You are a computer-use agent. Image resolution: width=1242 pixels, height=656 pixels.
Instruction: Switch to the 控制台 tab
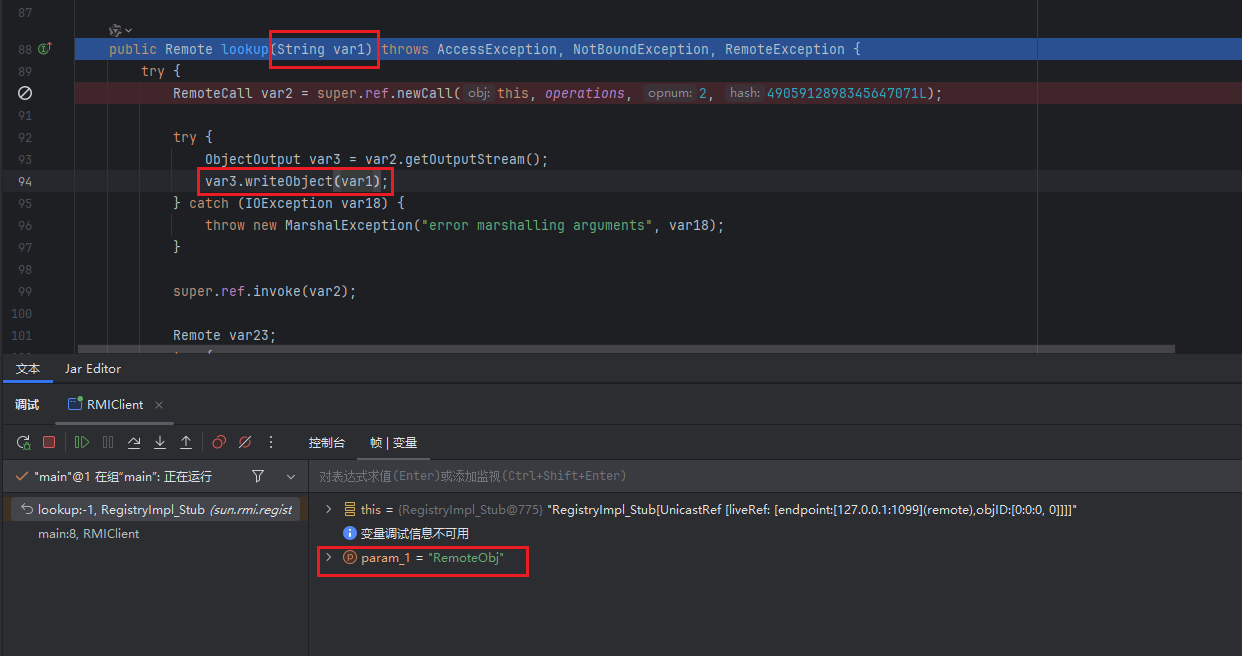click(x=326, y=443)
